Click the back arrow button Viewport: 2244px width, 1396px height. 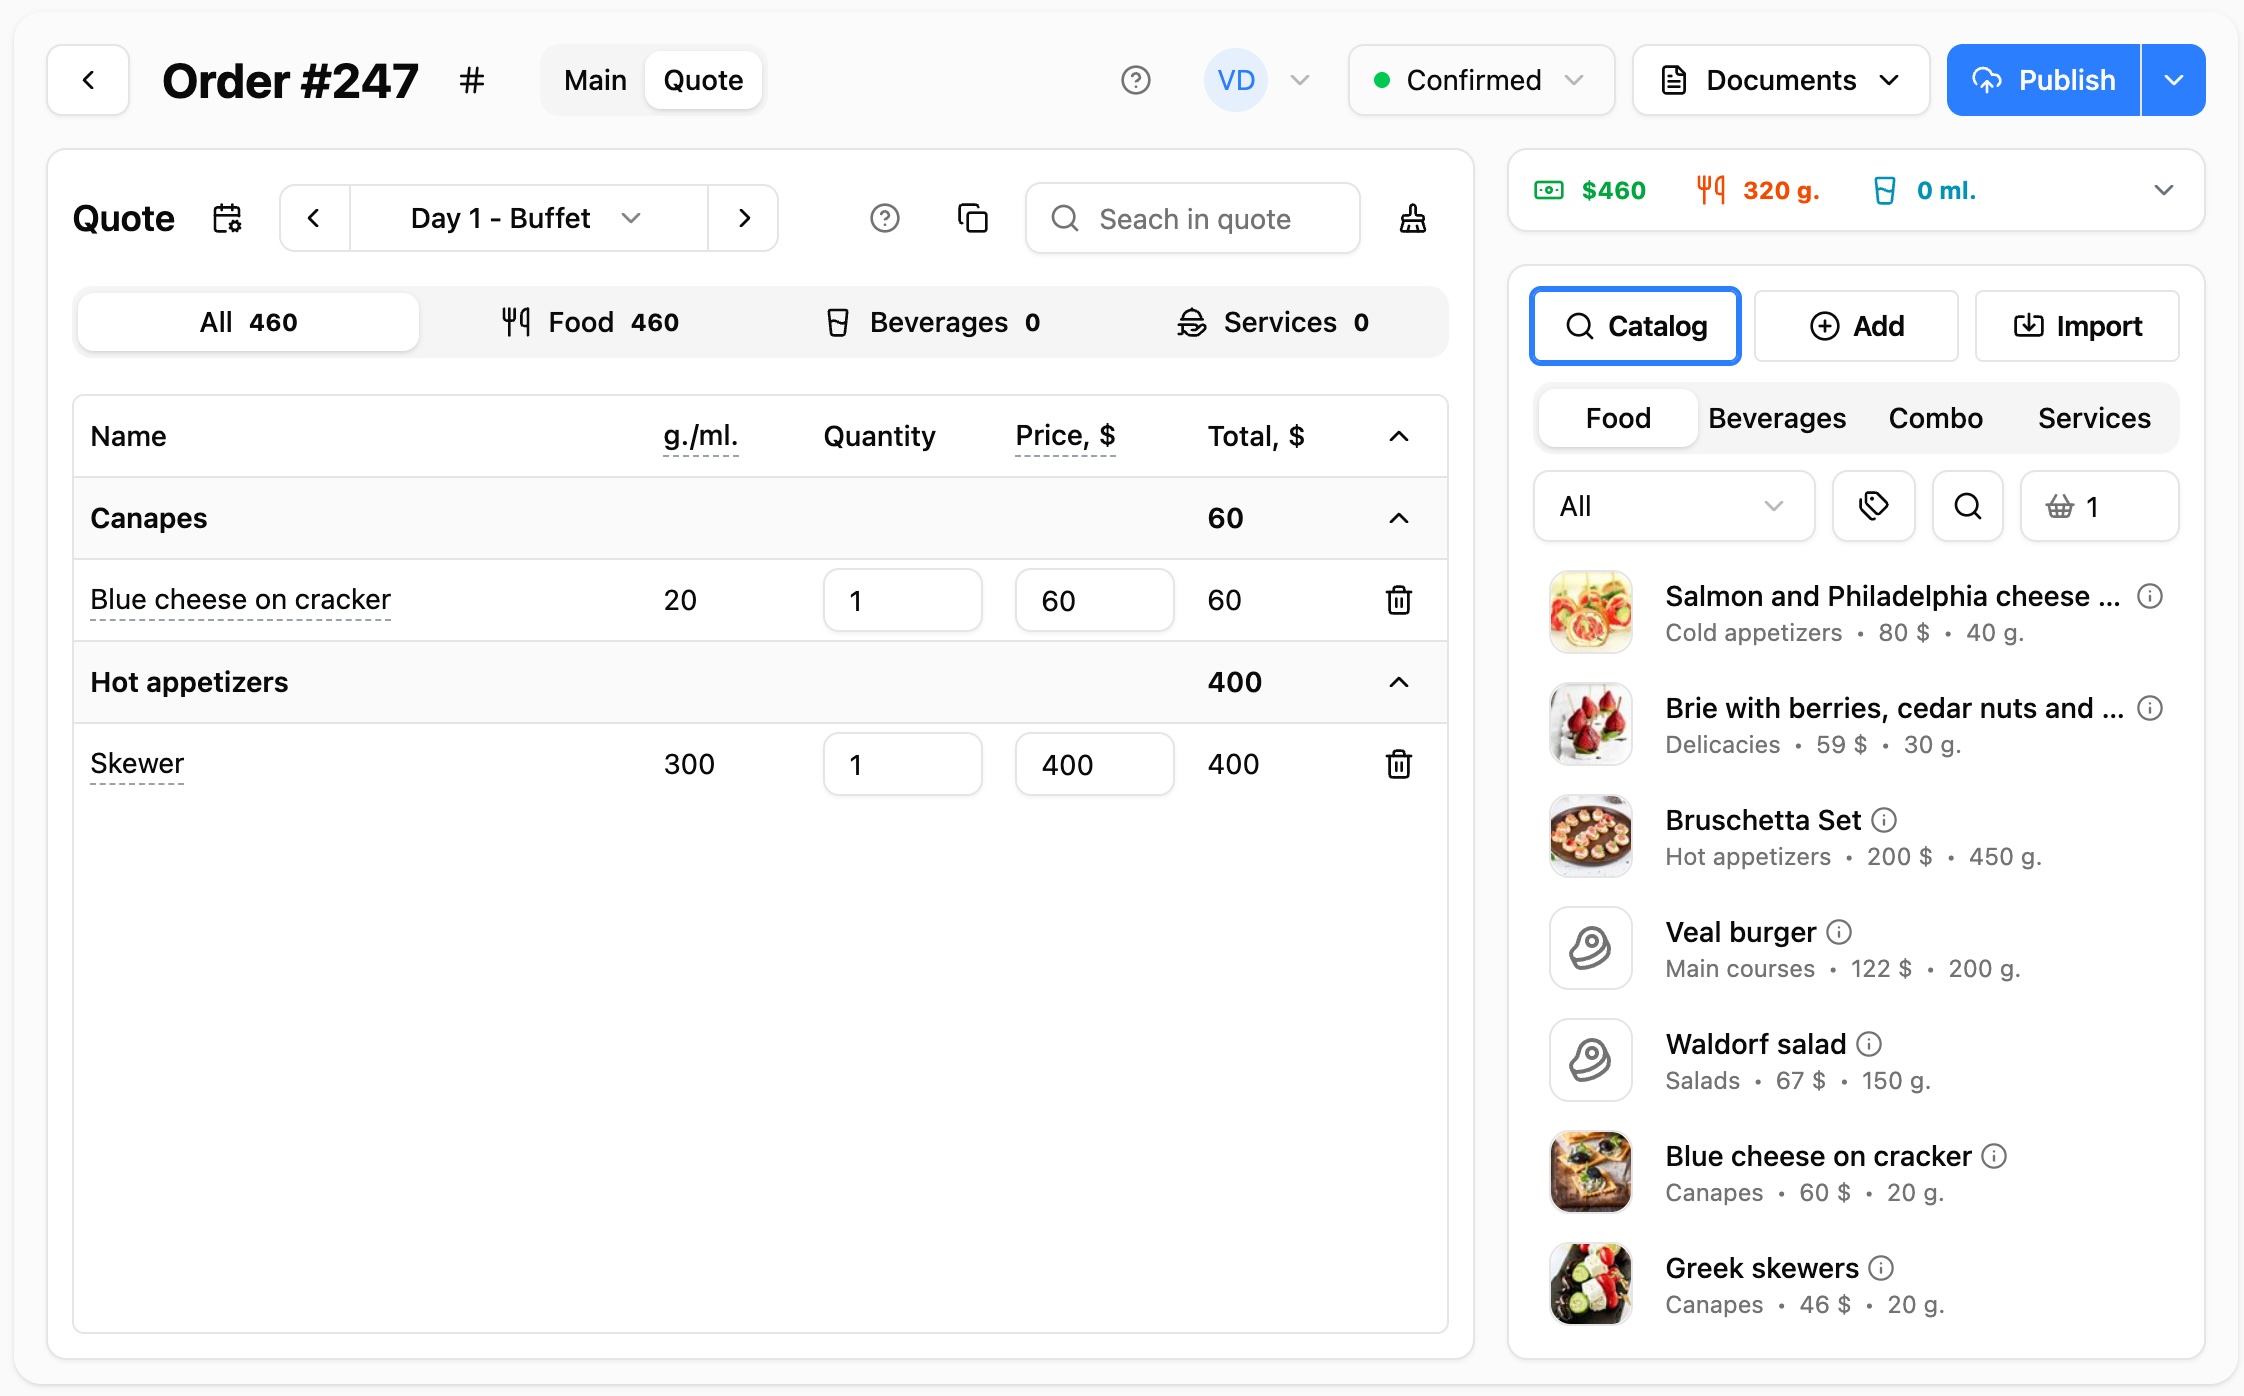(88, 80)
